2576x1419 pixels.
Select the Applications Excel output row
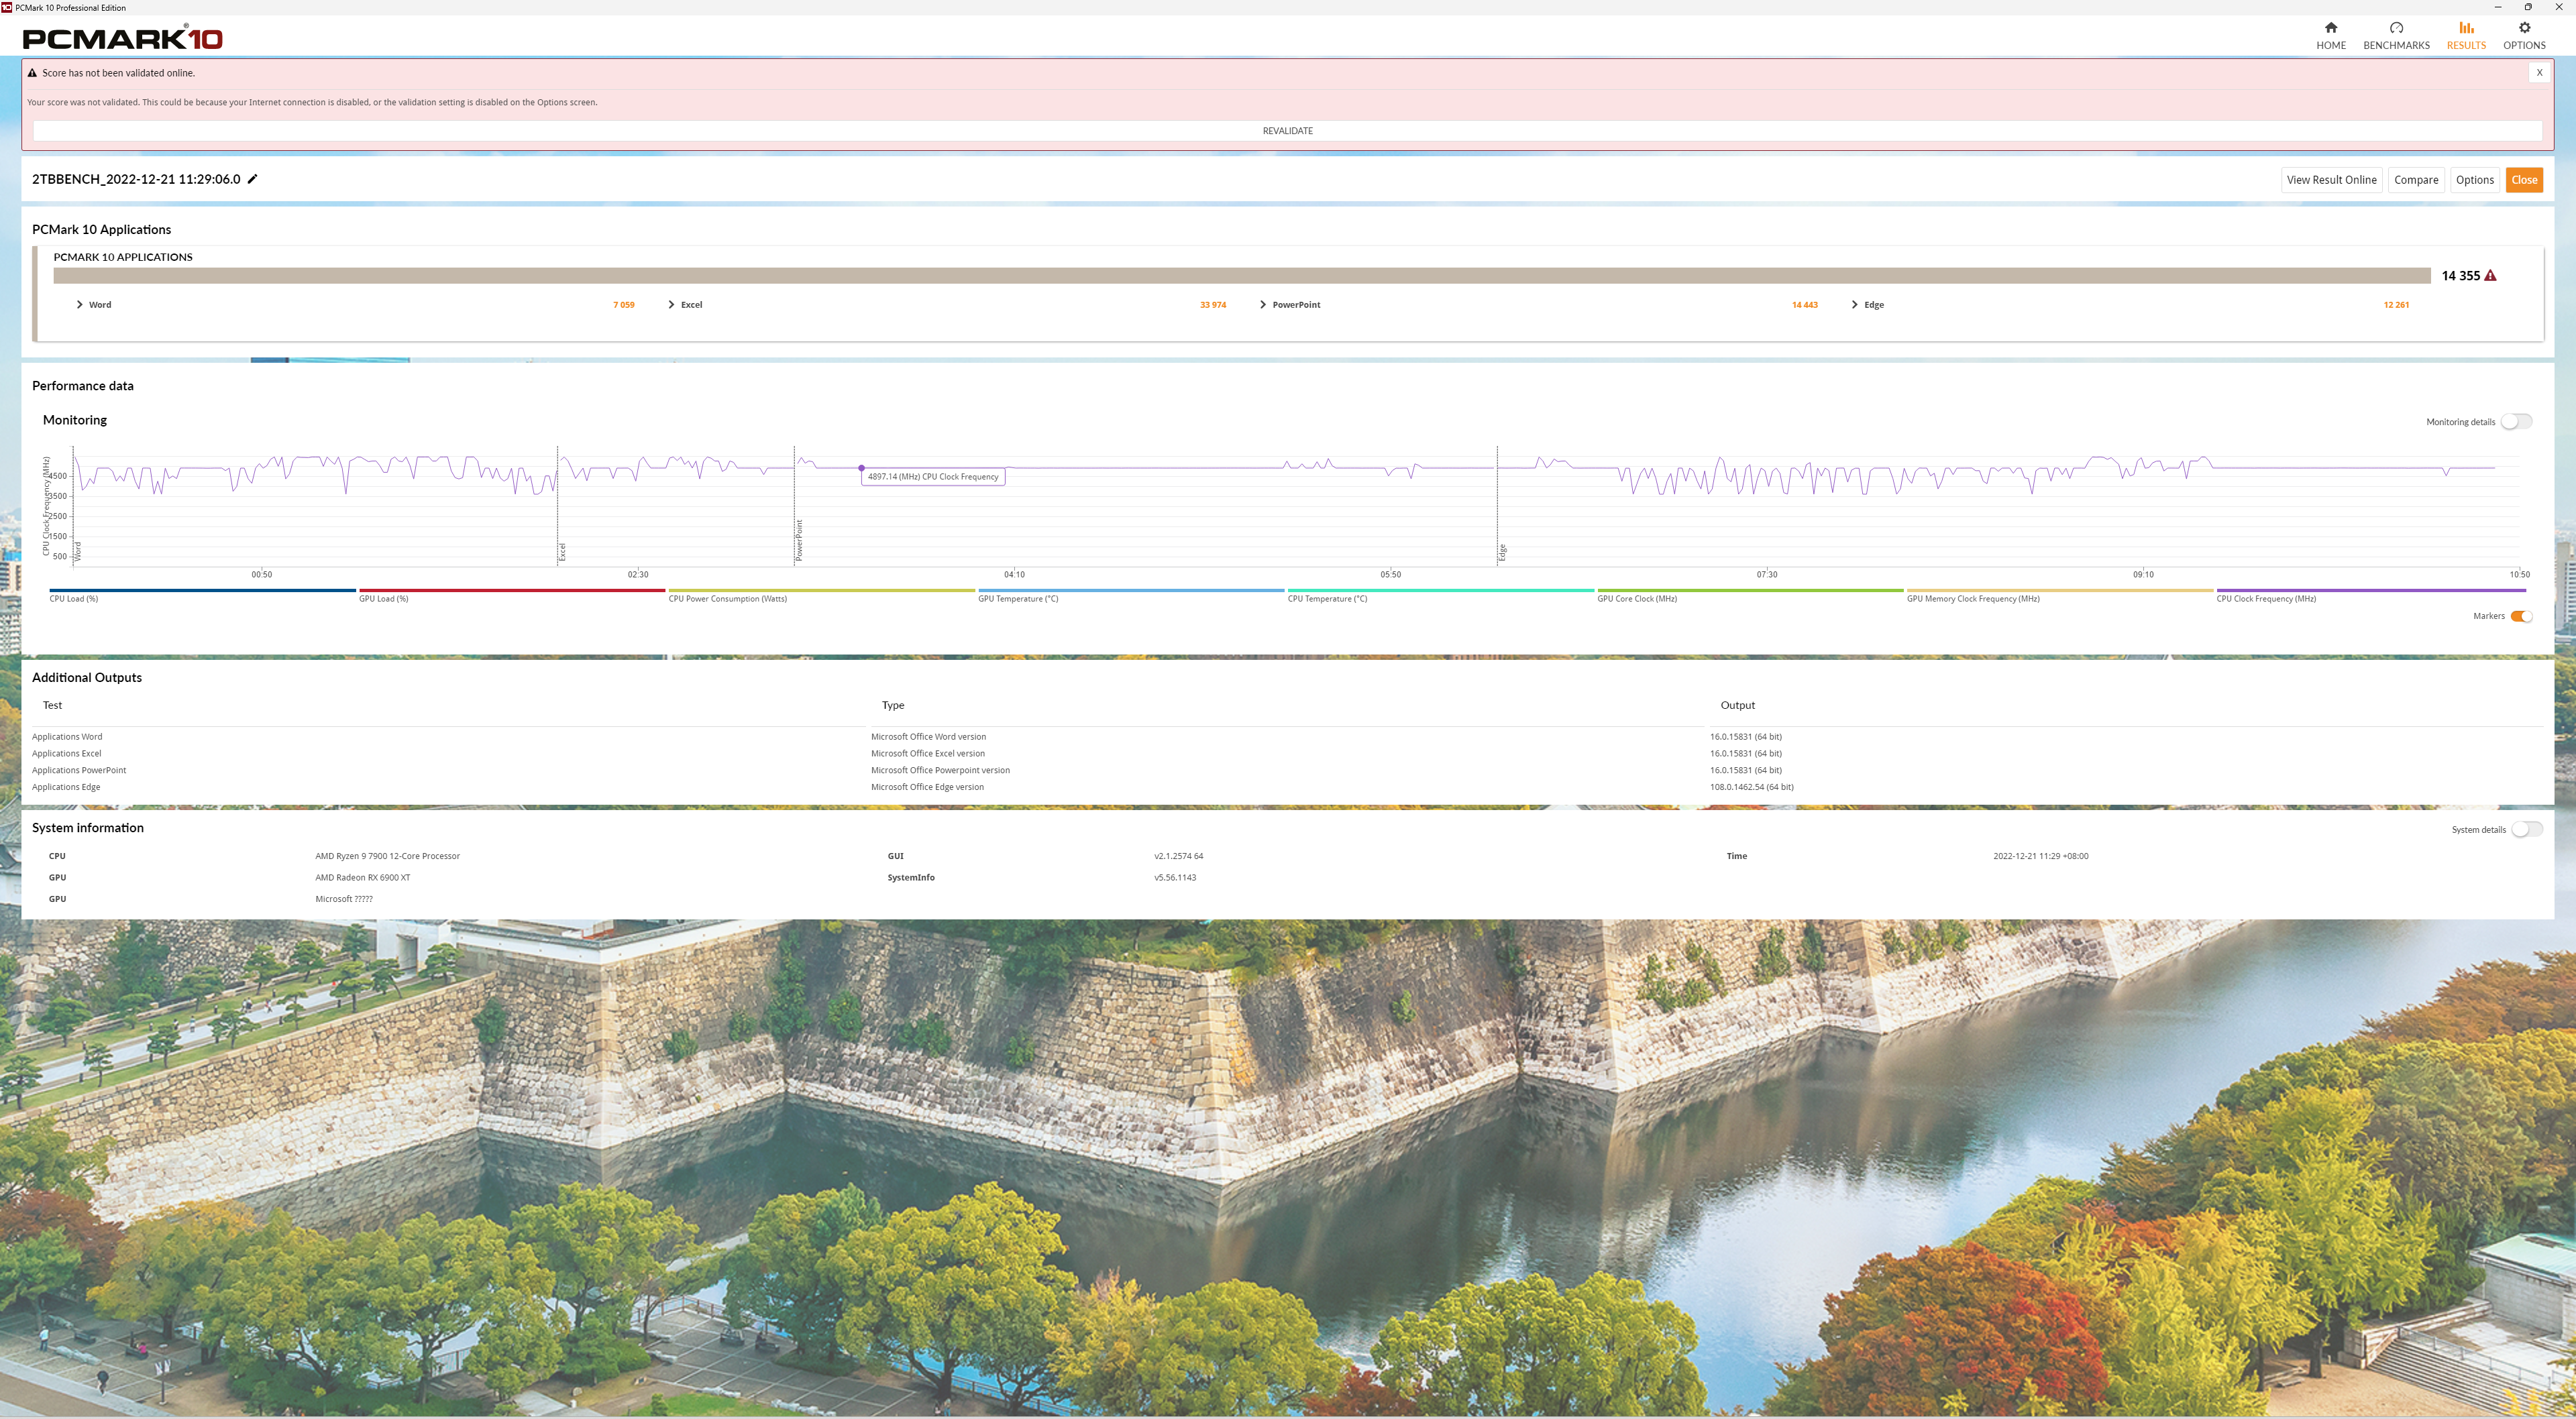1287,754
